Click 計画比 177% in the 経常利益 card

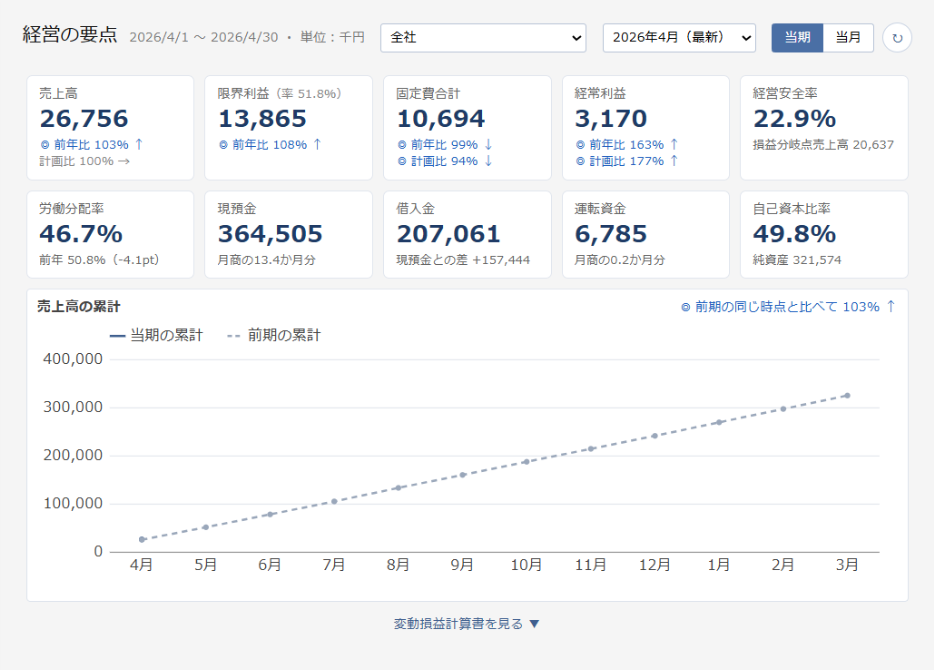pos(627,161)
